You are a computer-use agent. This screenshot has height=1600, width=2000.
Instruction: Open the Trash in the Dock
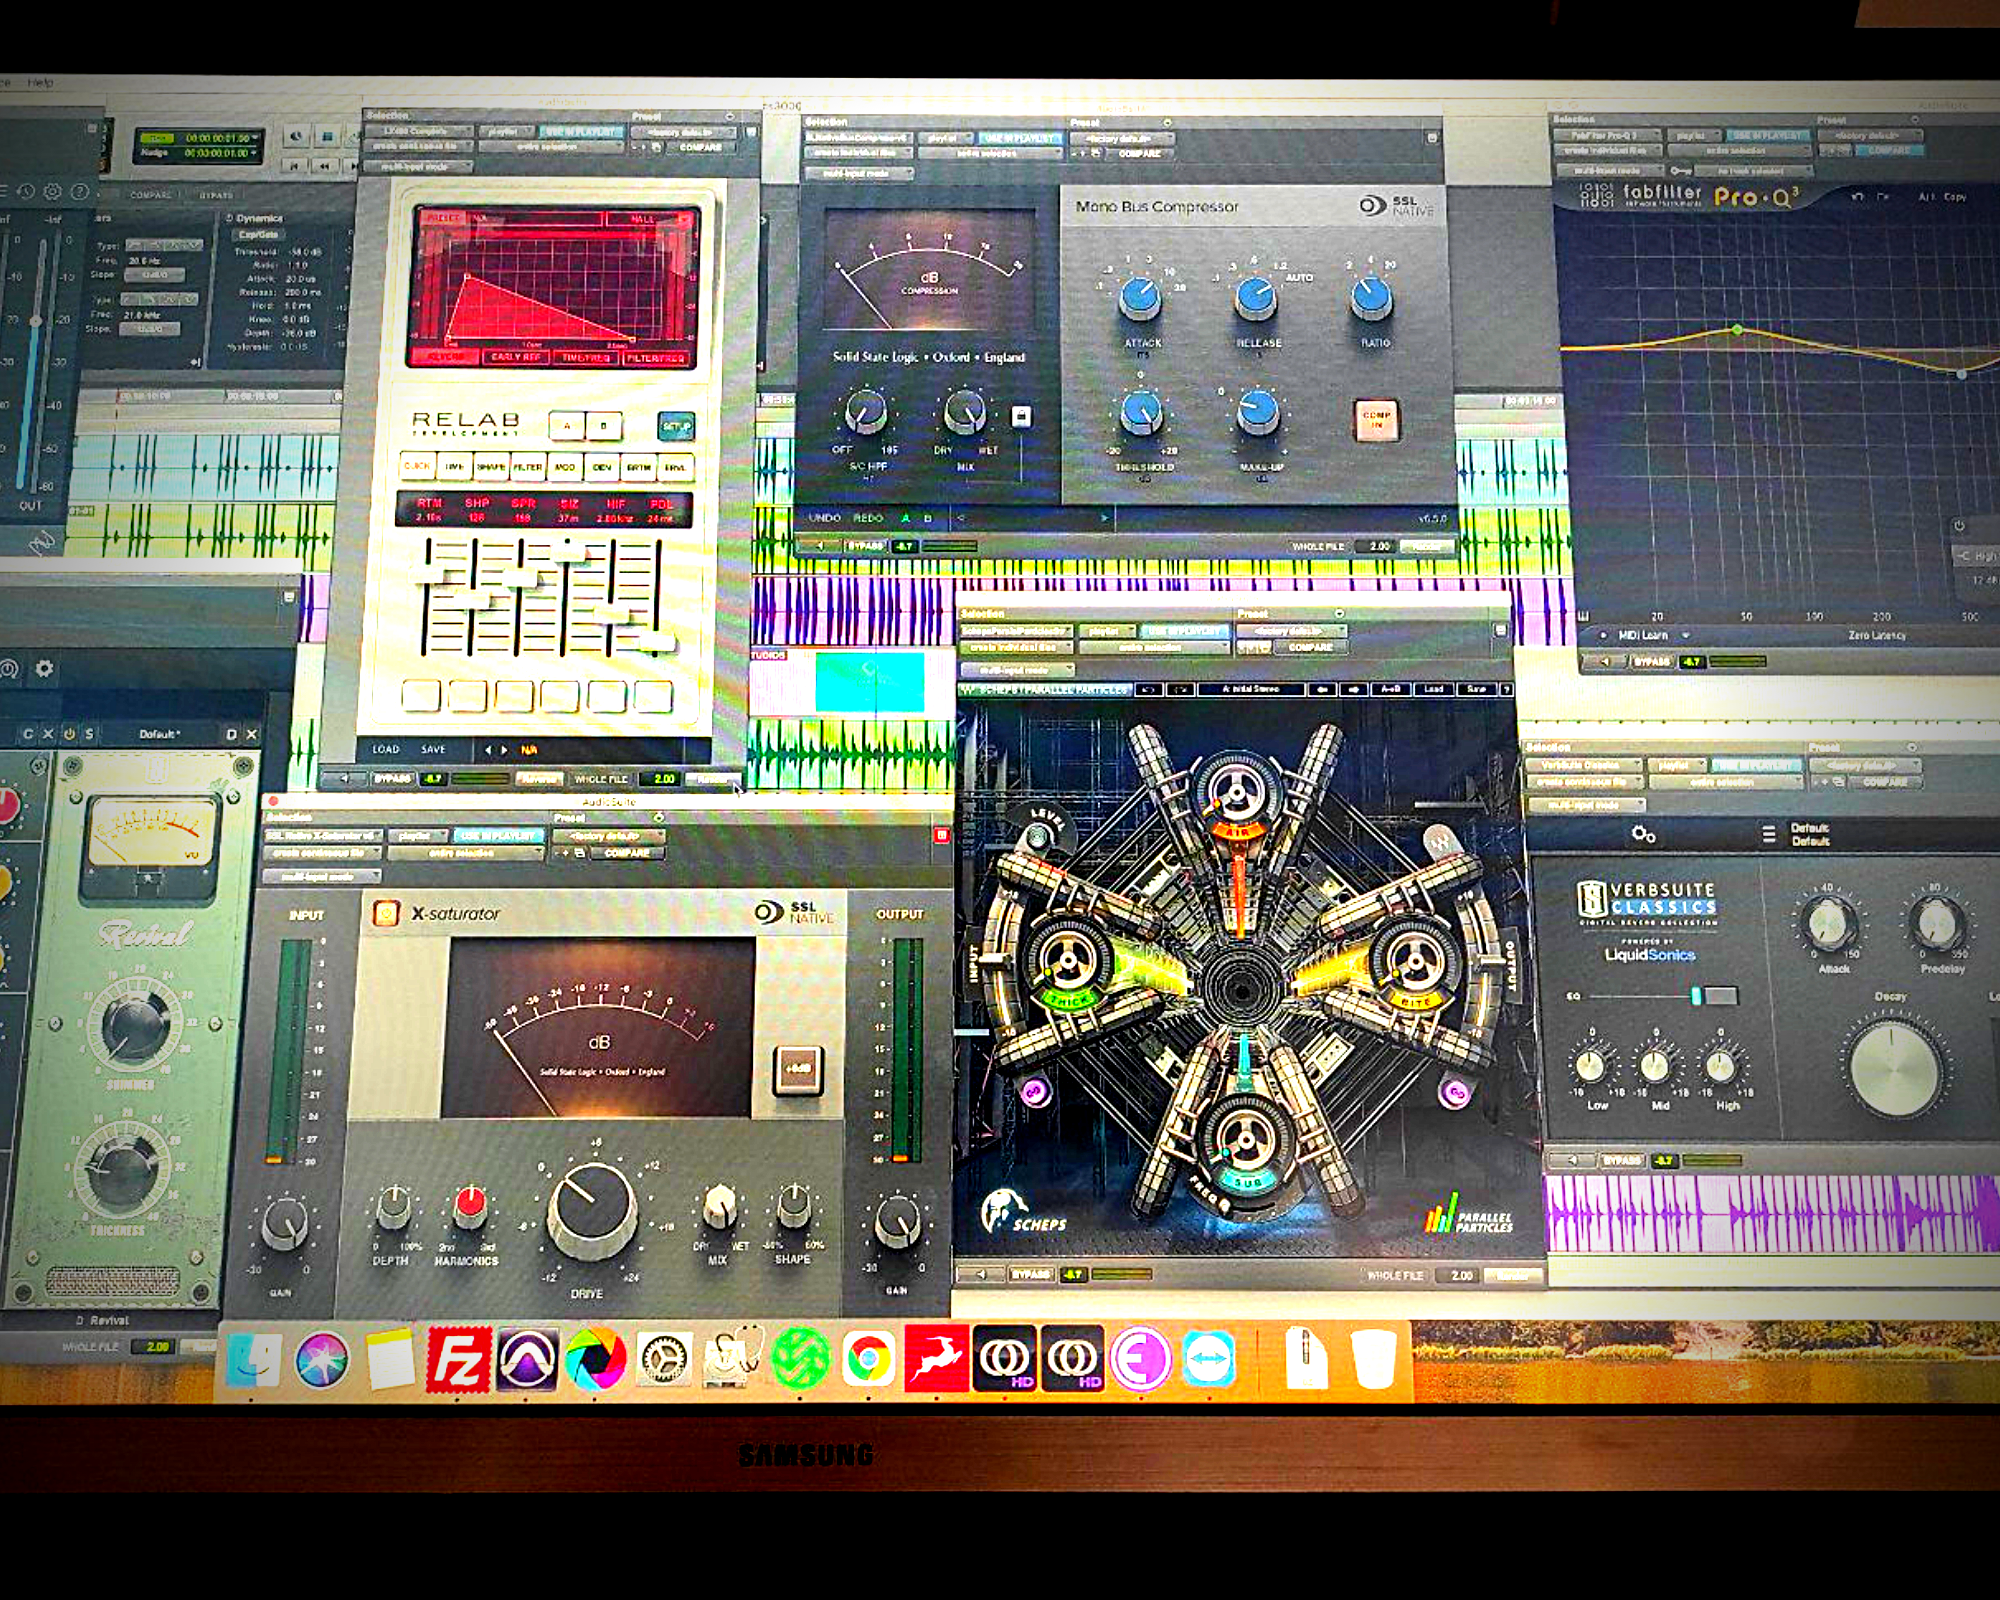coord(1374,1359)
